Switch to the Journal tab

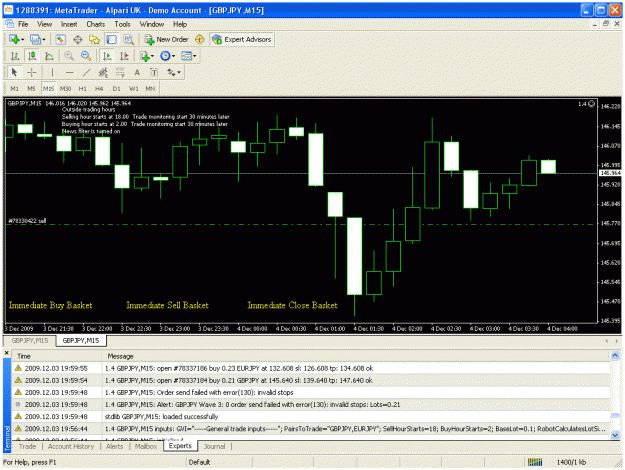point(214,446)
